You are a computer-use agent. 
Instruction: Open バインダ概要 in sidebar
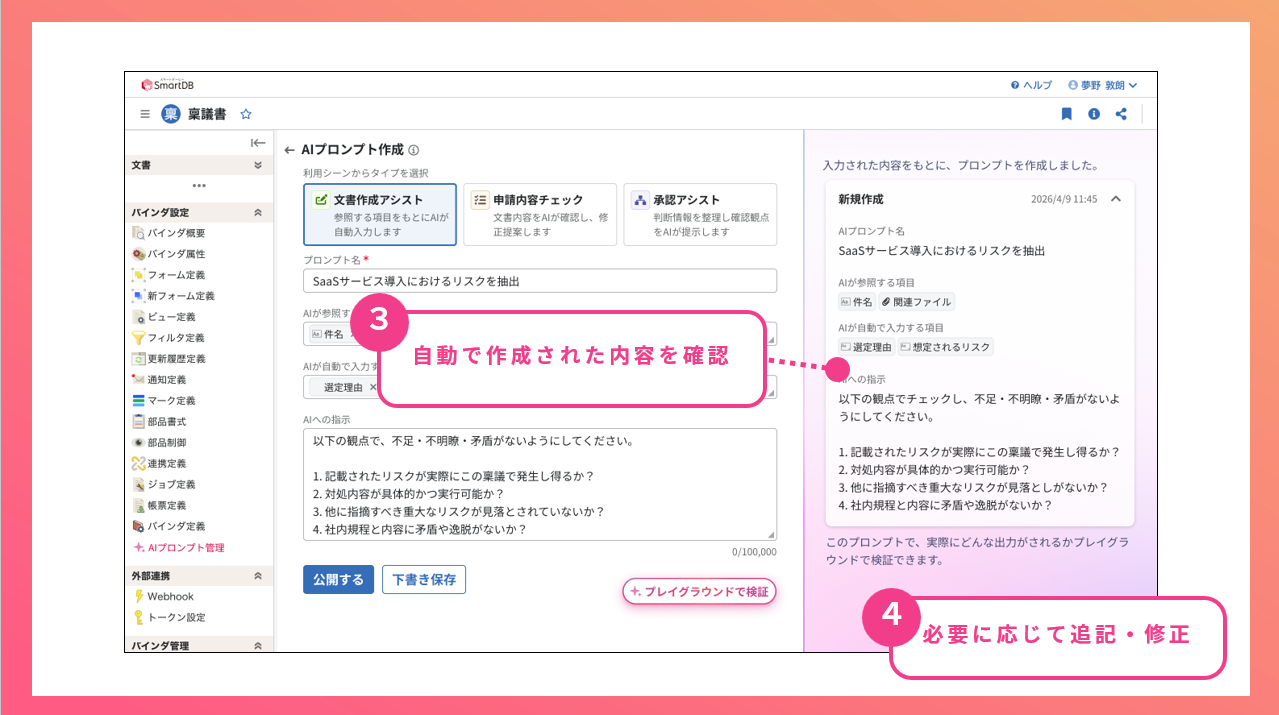[169, 233]
